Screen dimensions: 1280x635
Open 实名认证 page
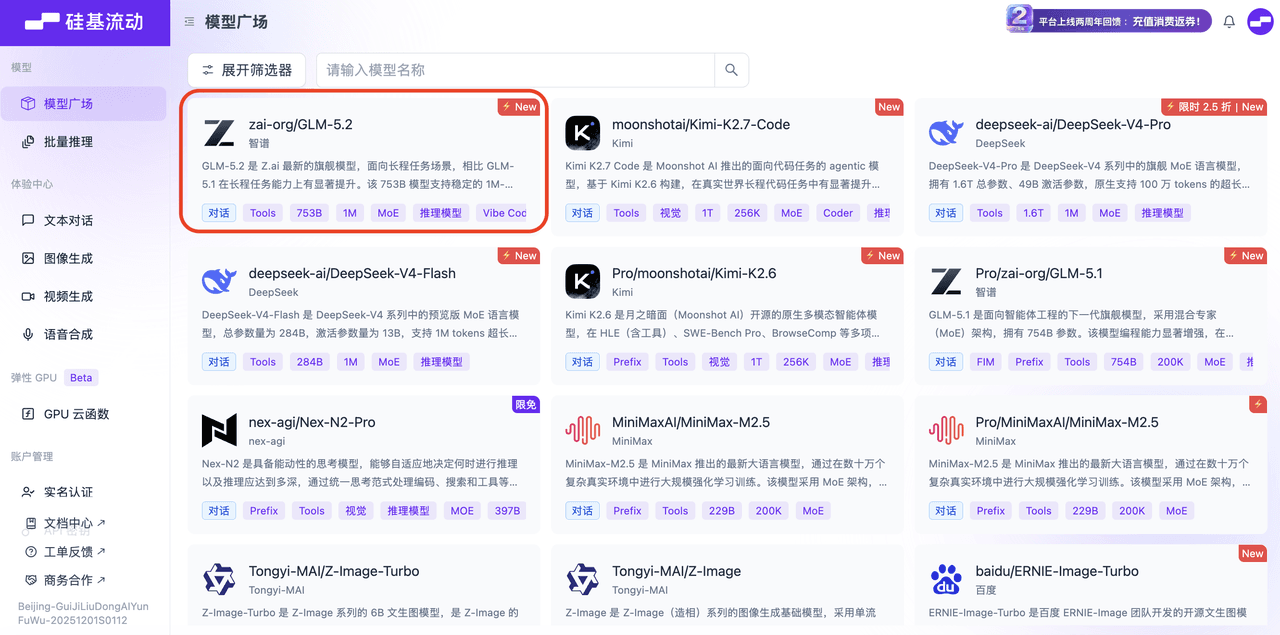84,492
